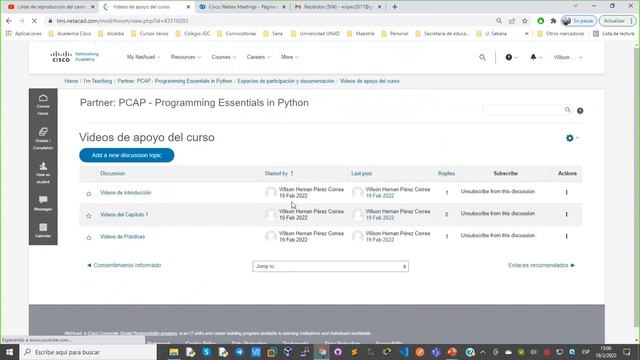Unsubscribe from Videos de Prácticas discussion
The height and width of the screenshot is (360, 640).
(x=498, y=236)
